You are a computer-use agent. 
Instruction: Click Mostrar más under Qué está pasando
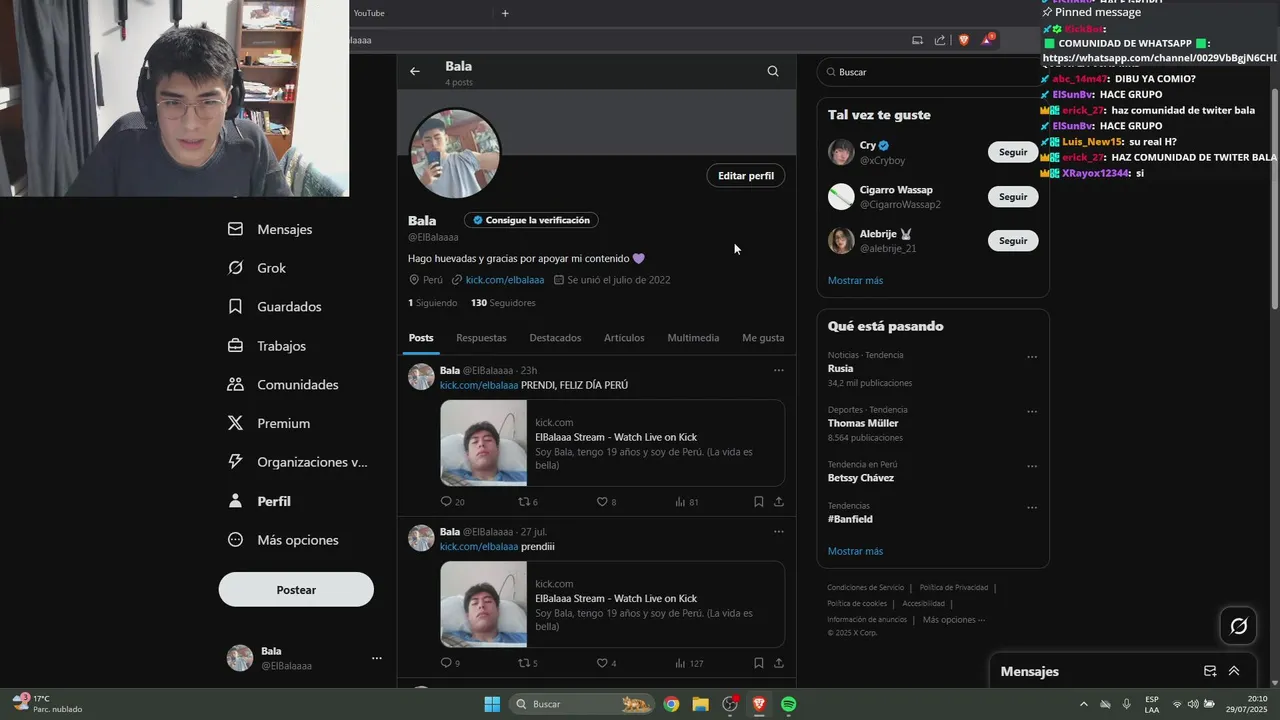pos(855,551)
